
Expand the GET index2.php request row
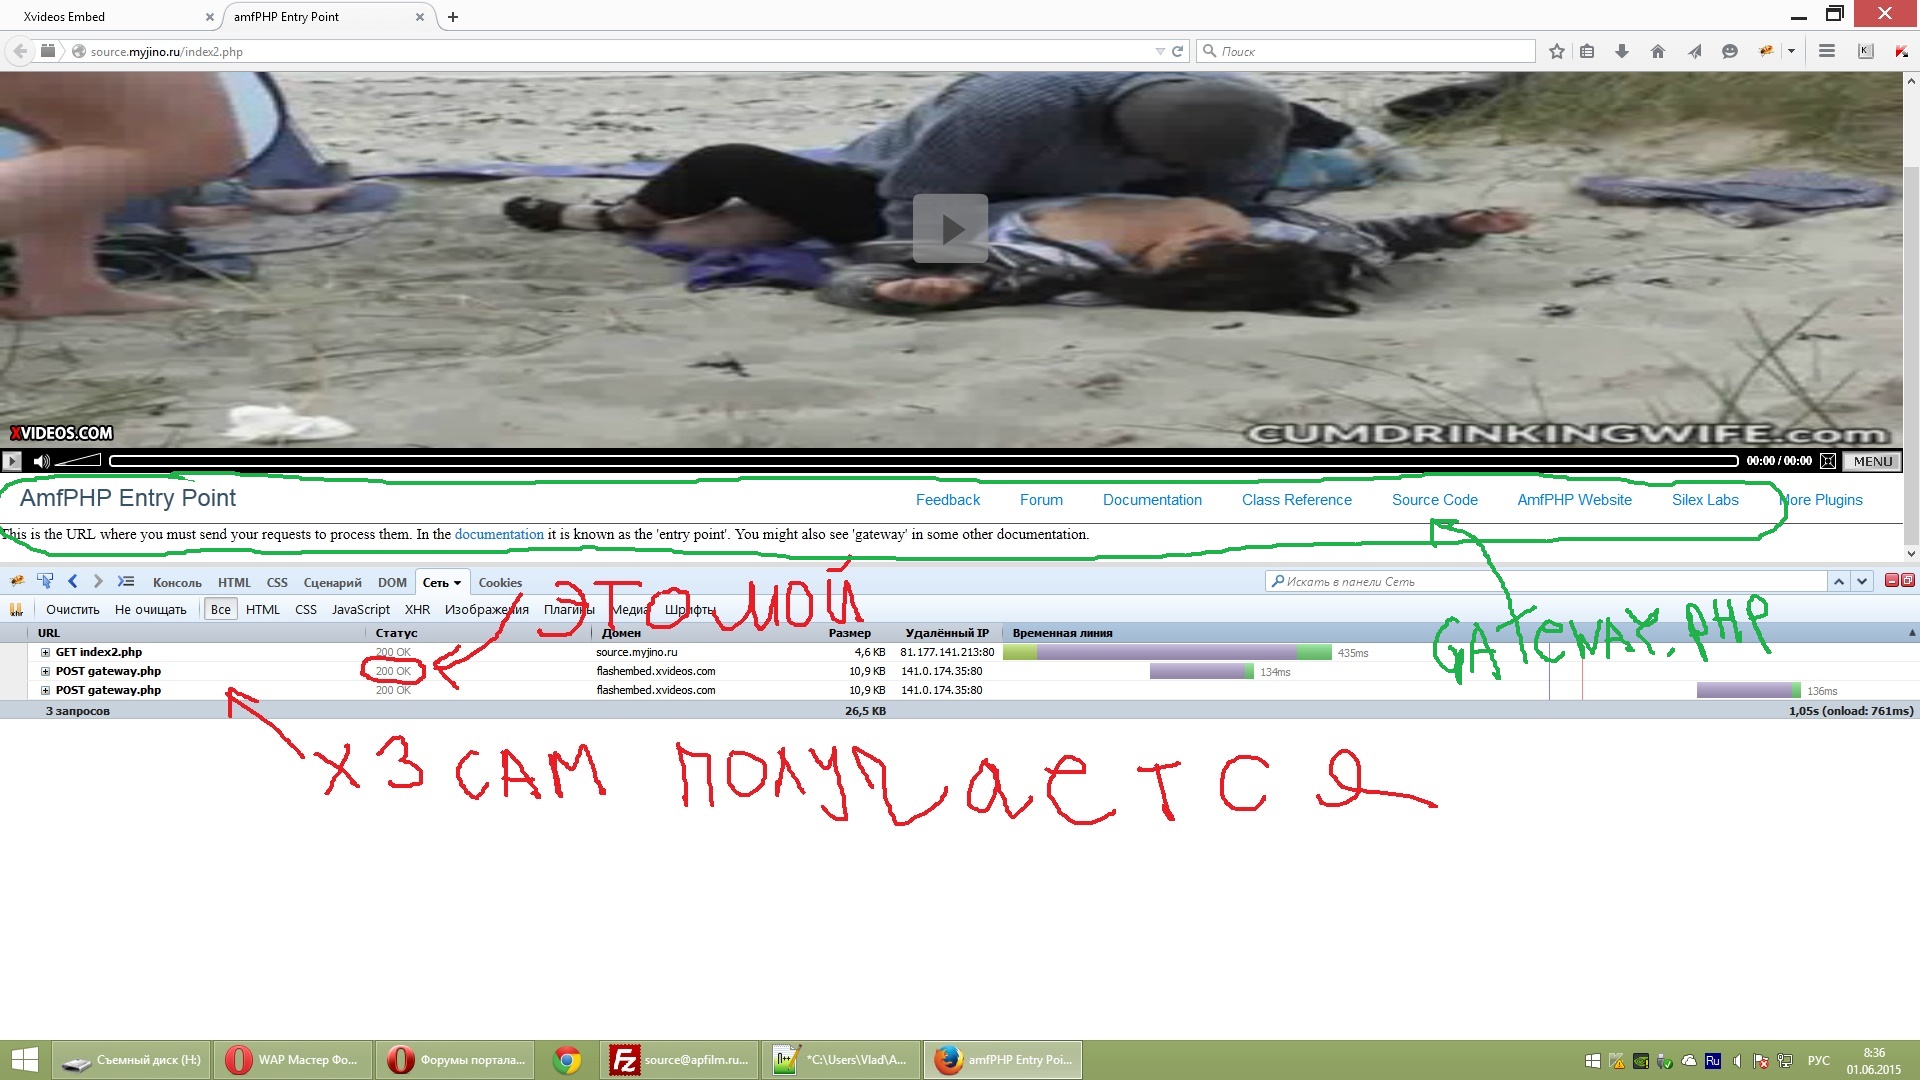45,652
